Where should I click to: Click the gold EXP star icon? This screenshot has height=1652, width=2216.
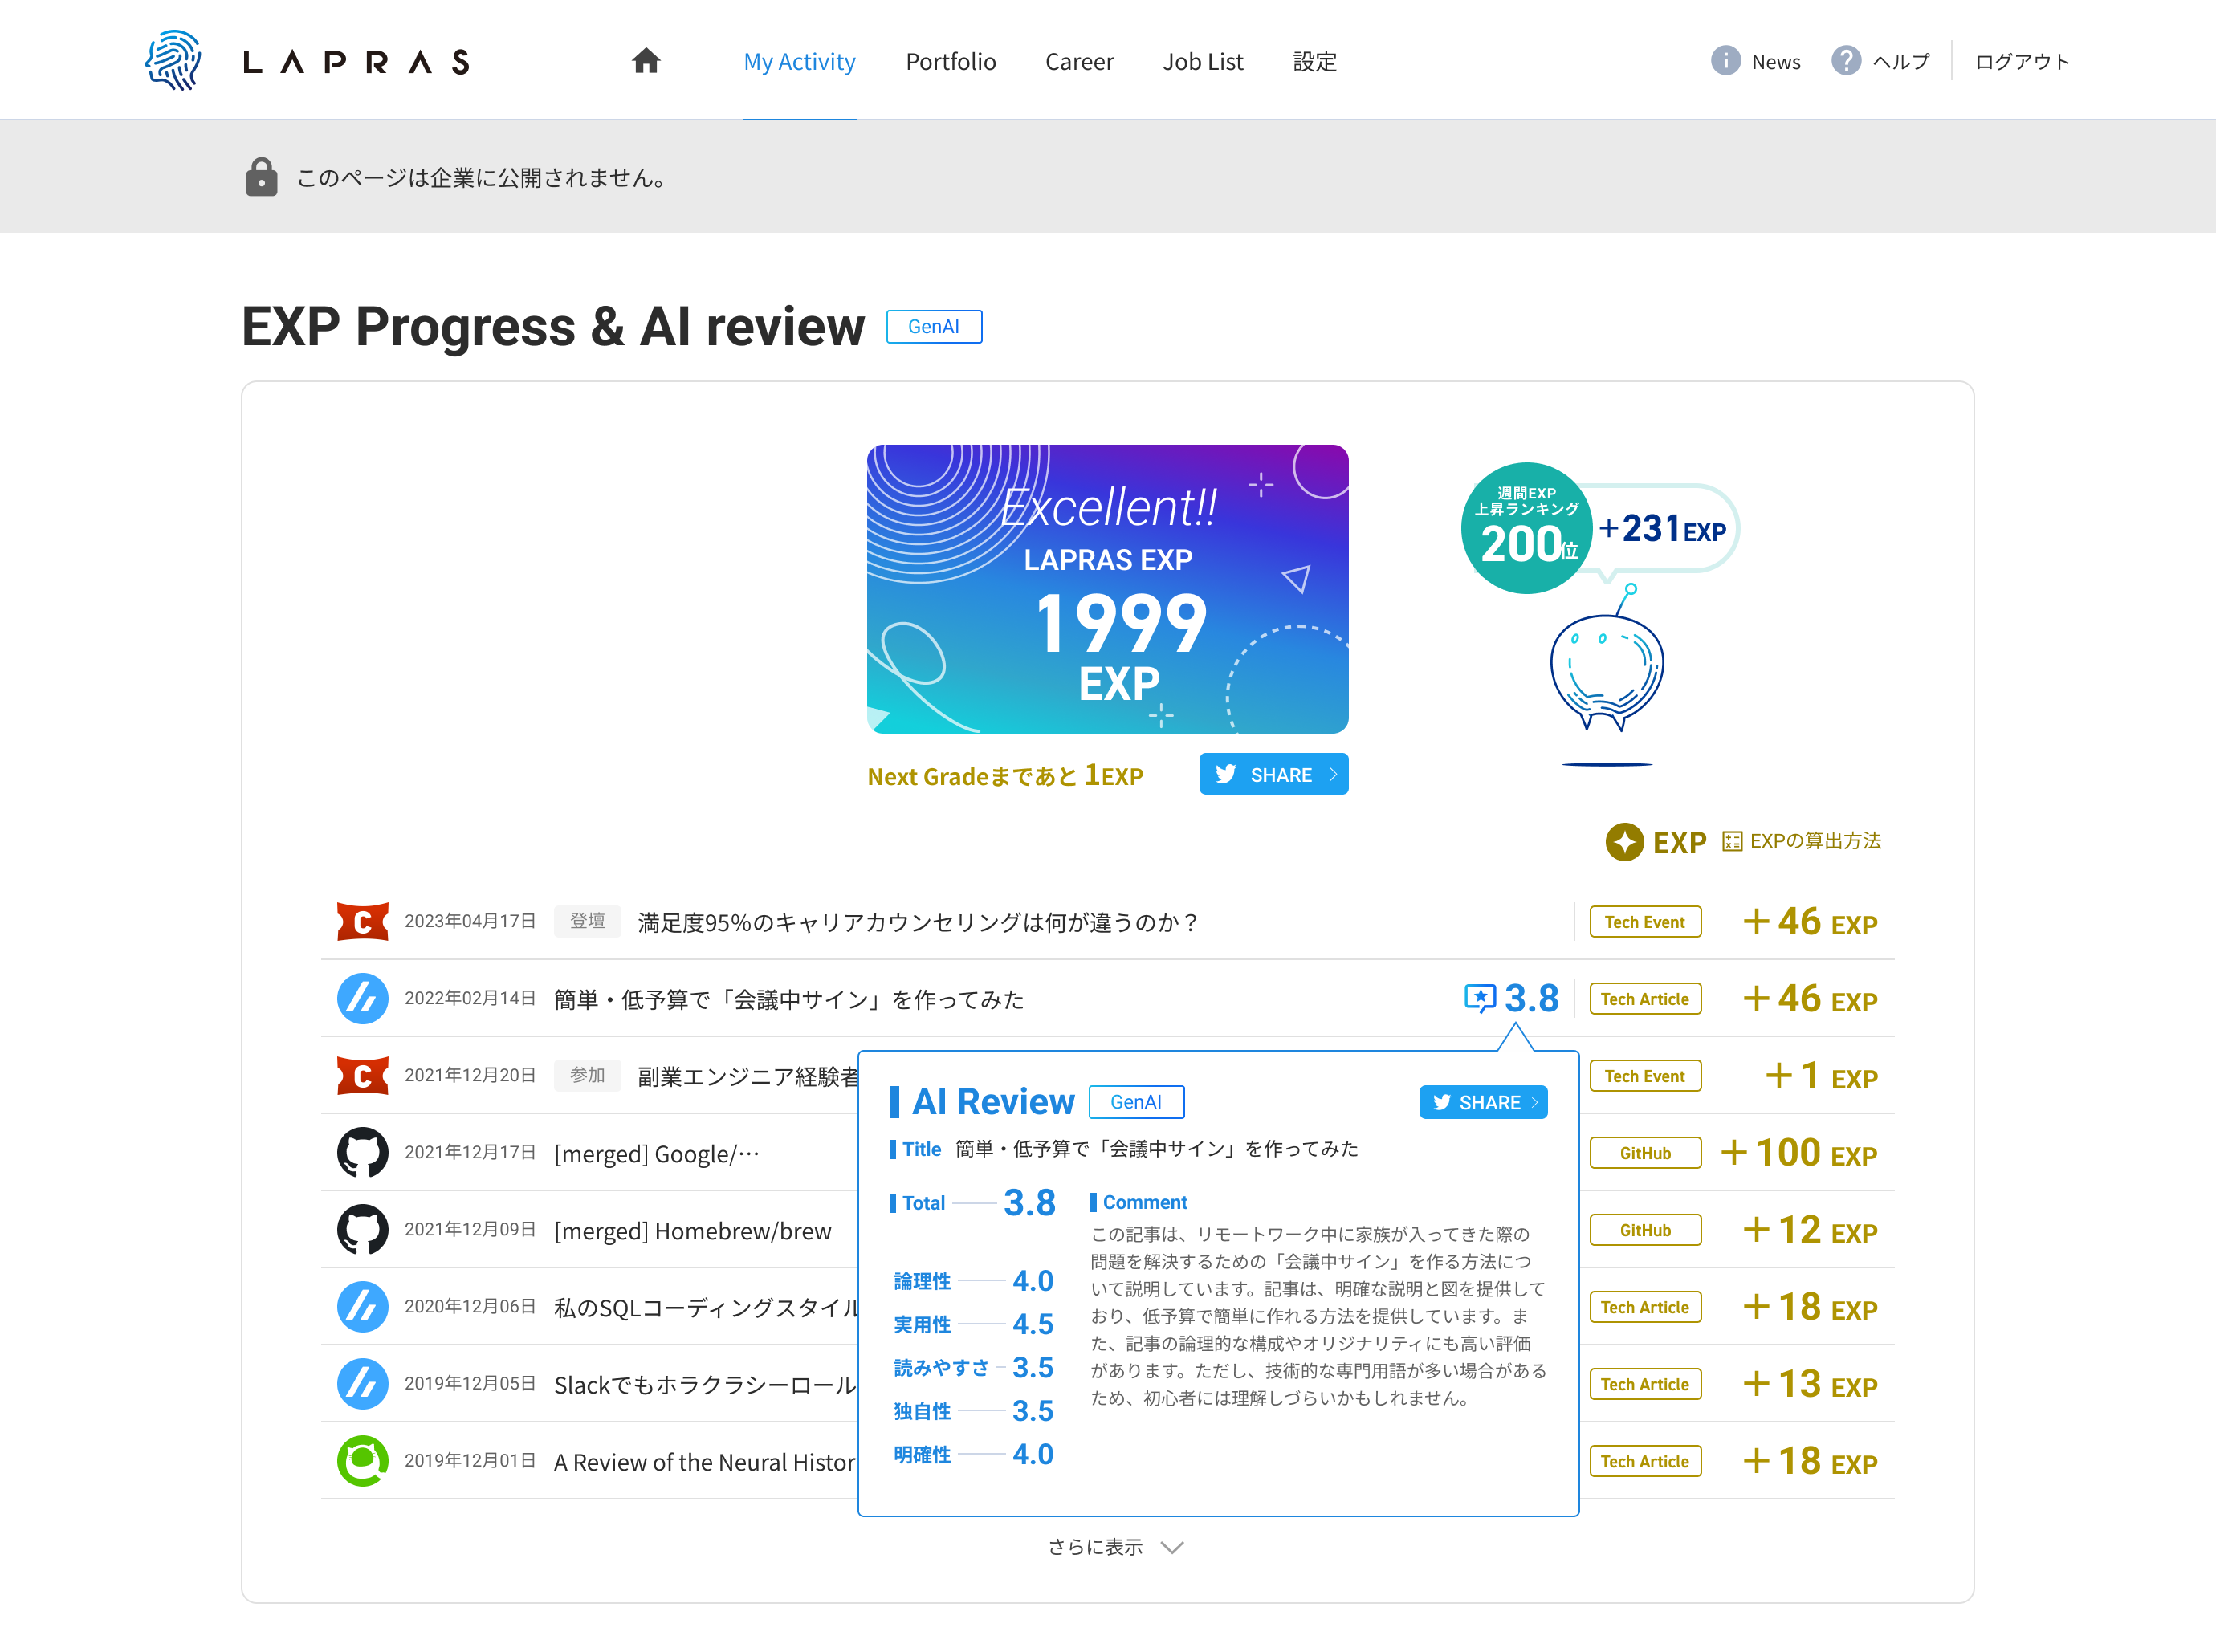1625,842
